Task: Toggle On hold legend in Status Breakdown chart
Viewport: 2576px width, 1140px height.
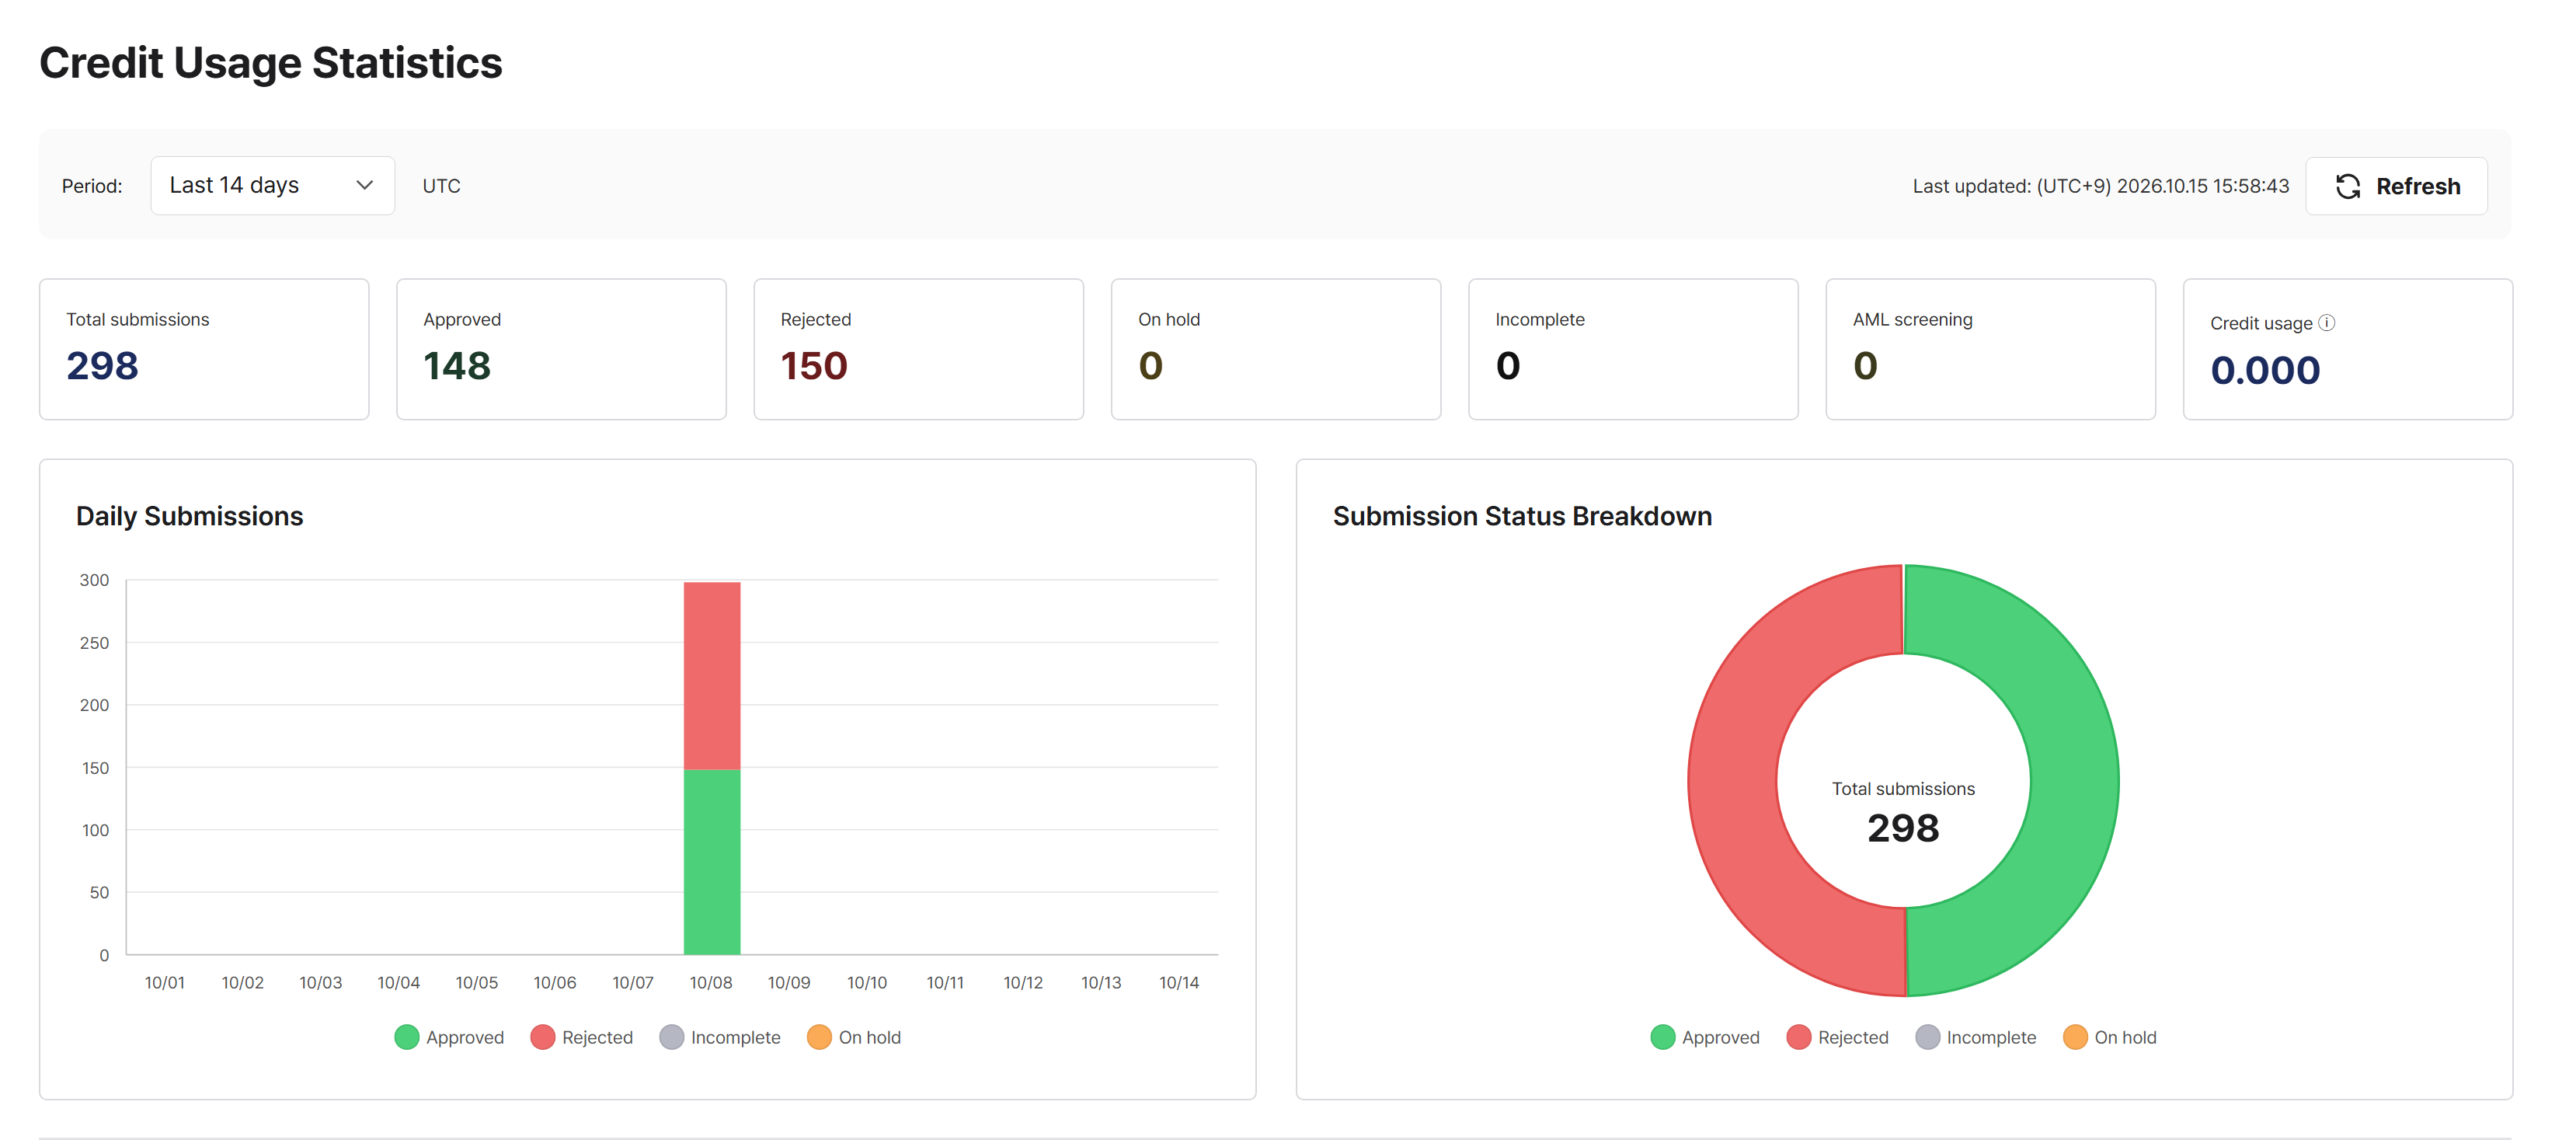Action: pyautogui.click(x=2110, y=1037)
